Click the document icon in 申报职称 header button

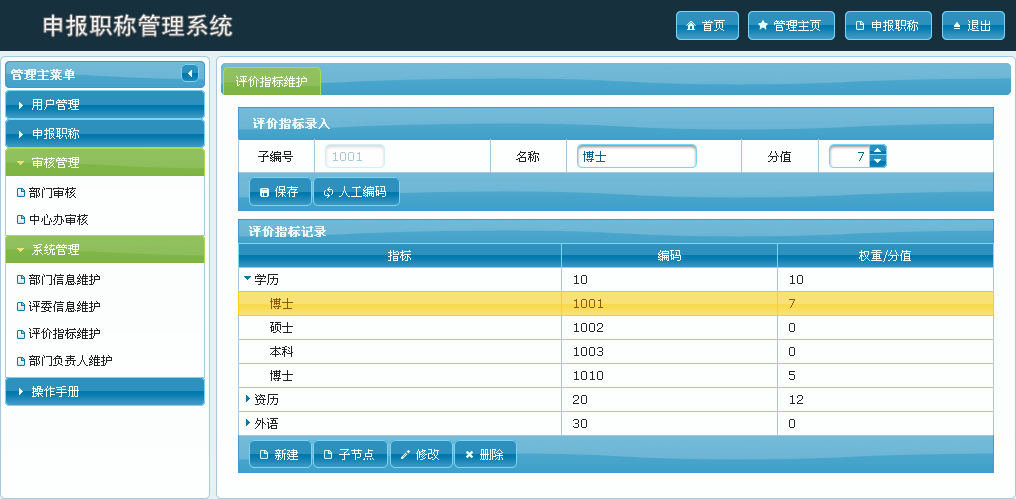(x=860, y=27)
